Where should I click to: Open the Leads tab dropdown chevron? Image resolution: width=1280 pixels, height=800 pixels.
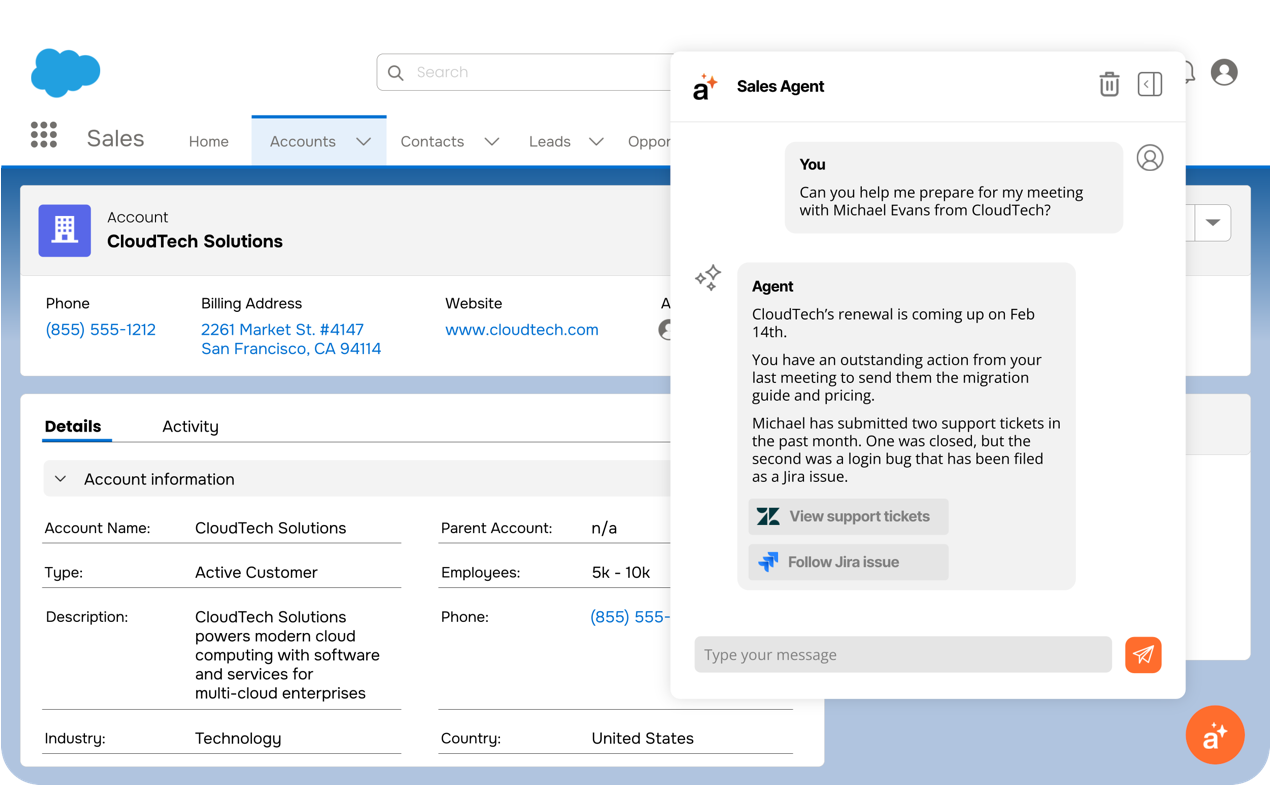596,142
